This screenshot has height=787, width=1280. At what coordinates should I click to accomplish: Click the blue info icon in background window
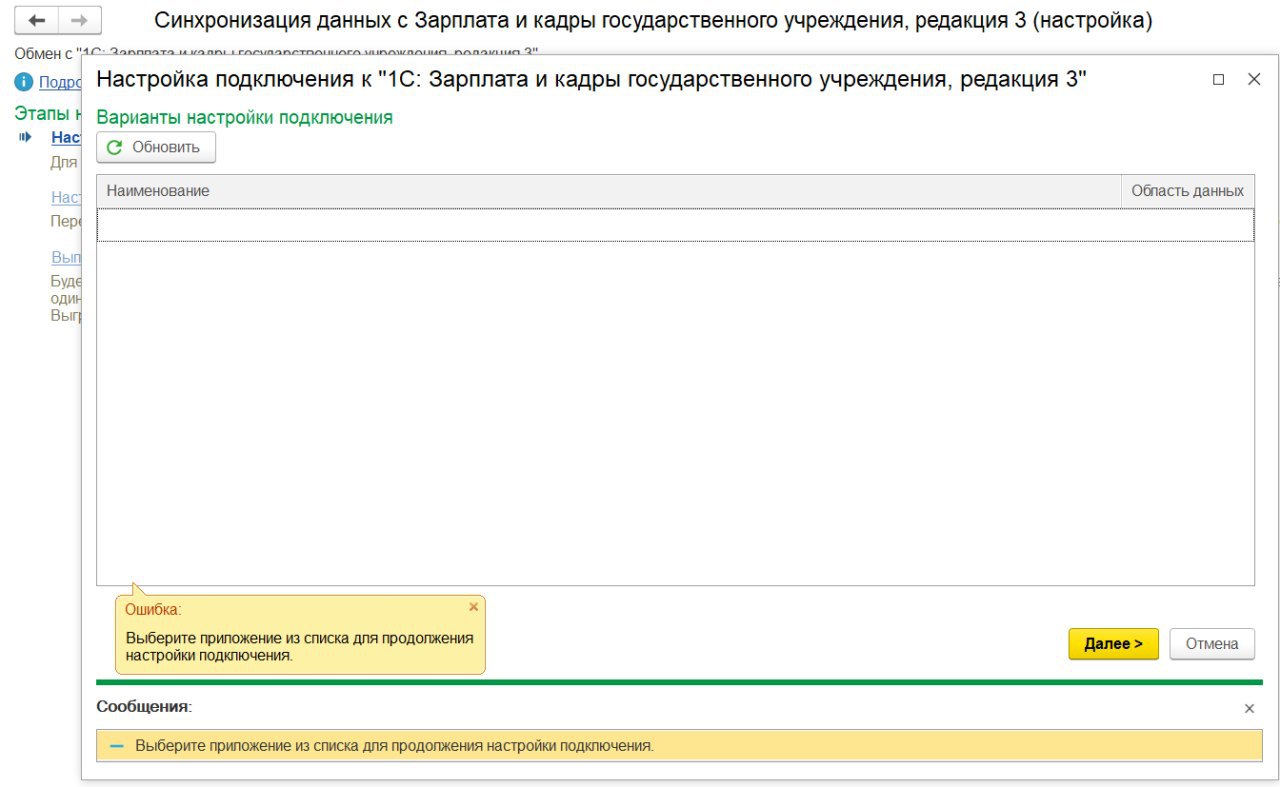pos(24,82)
